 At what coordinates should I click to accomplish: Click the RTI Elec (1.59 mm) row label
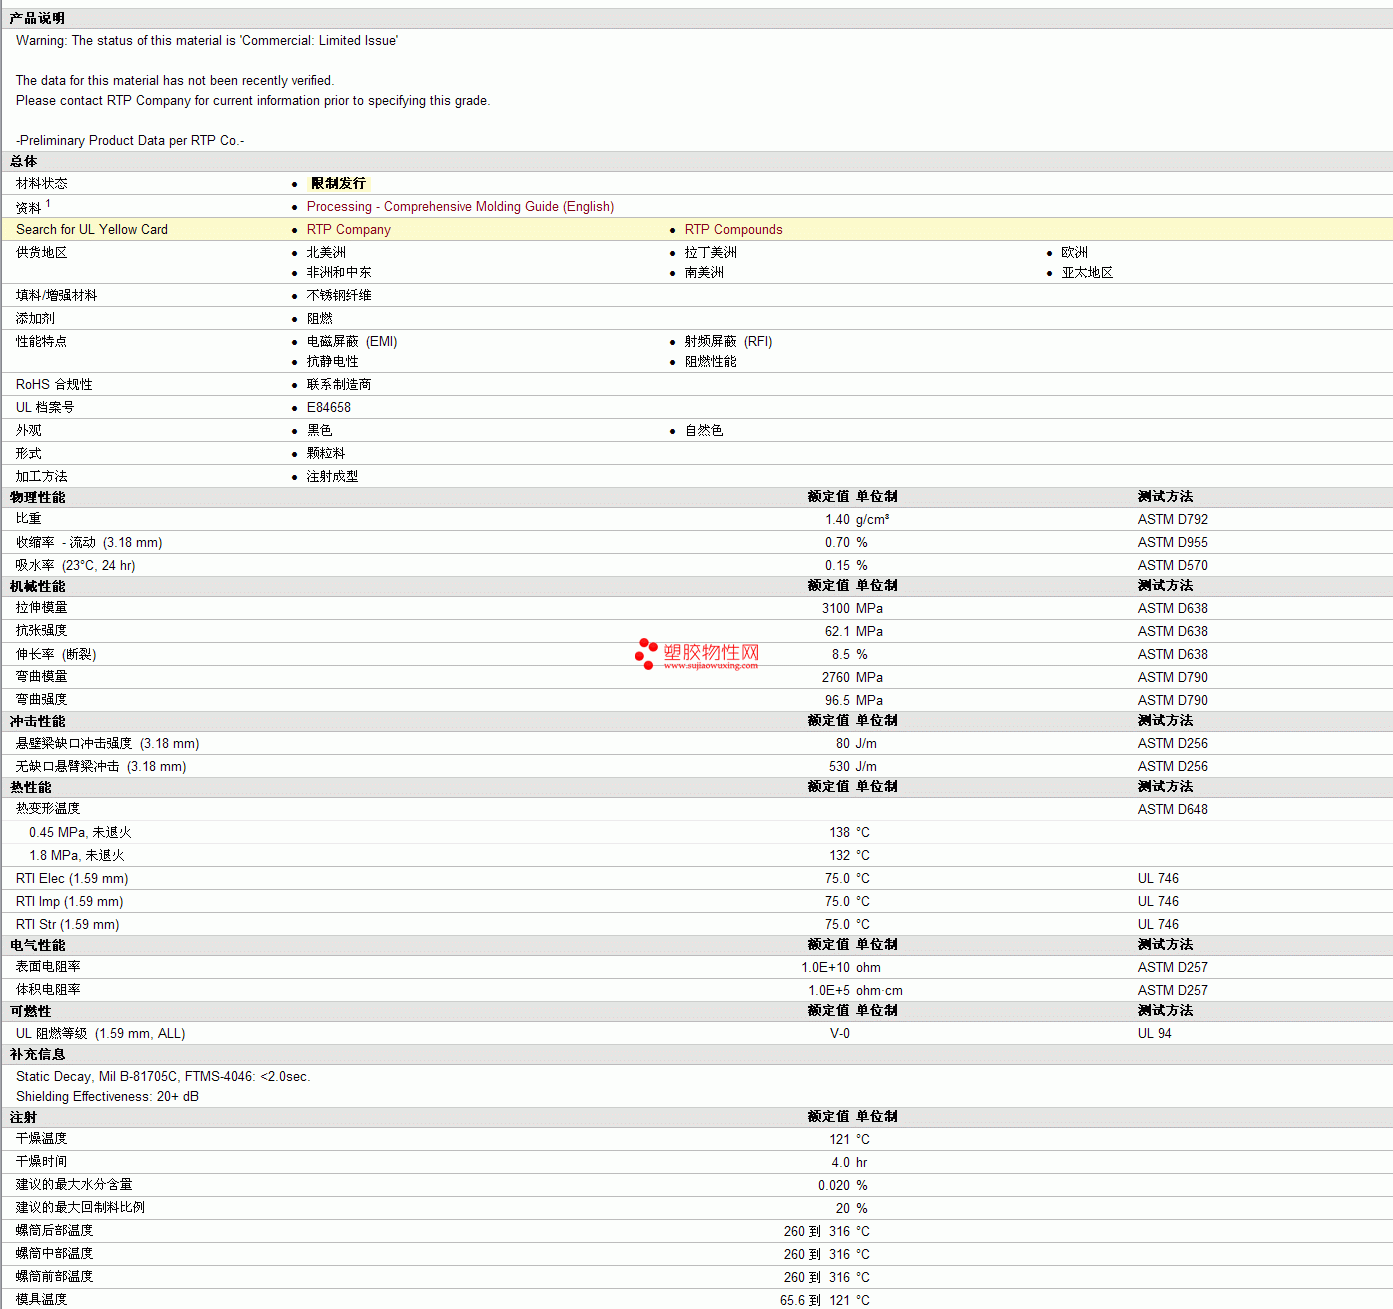[72, 879]
